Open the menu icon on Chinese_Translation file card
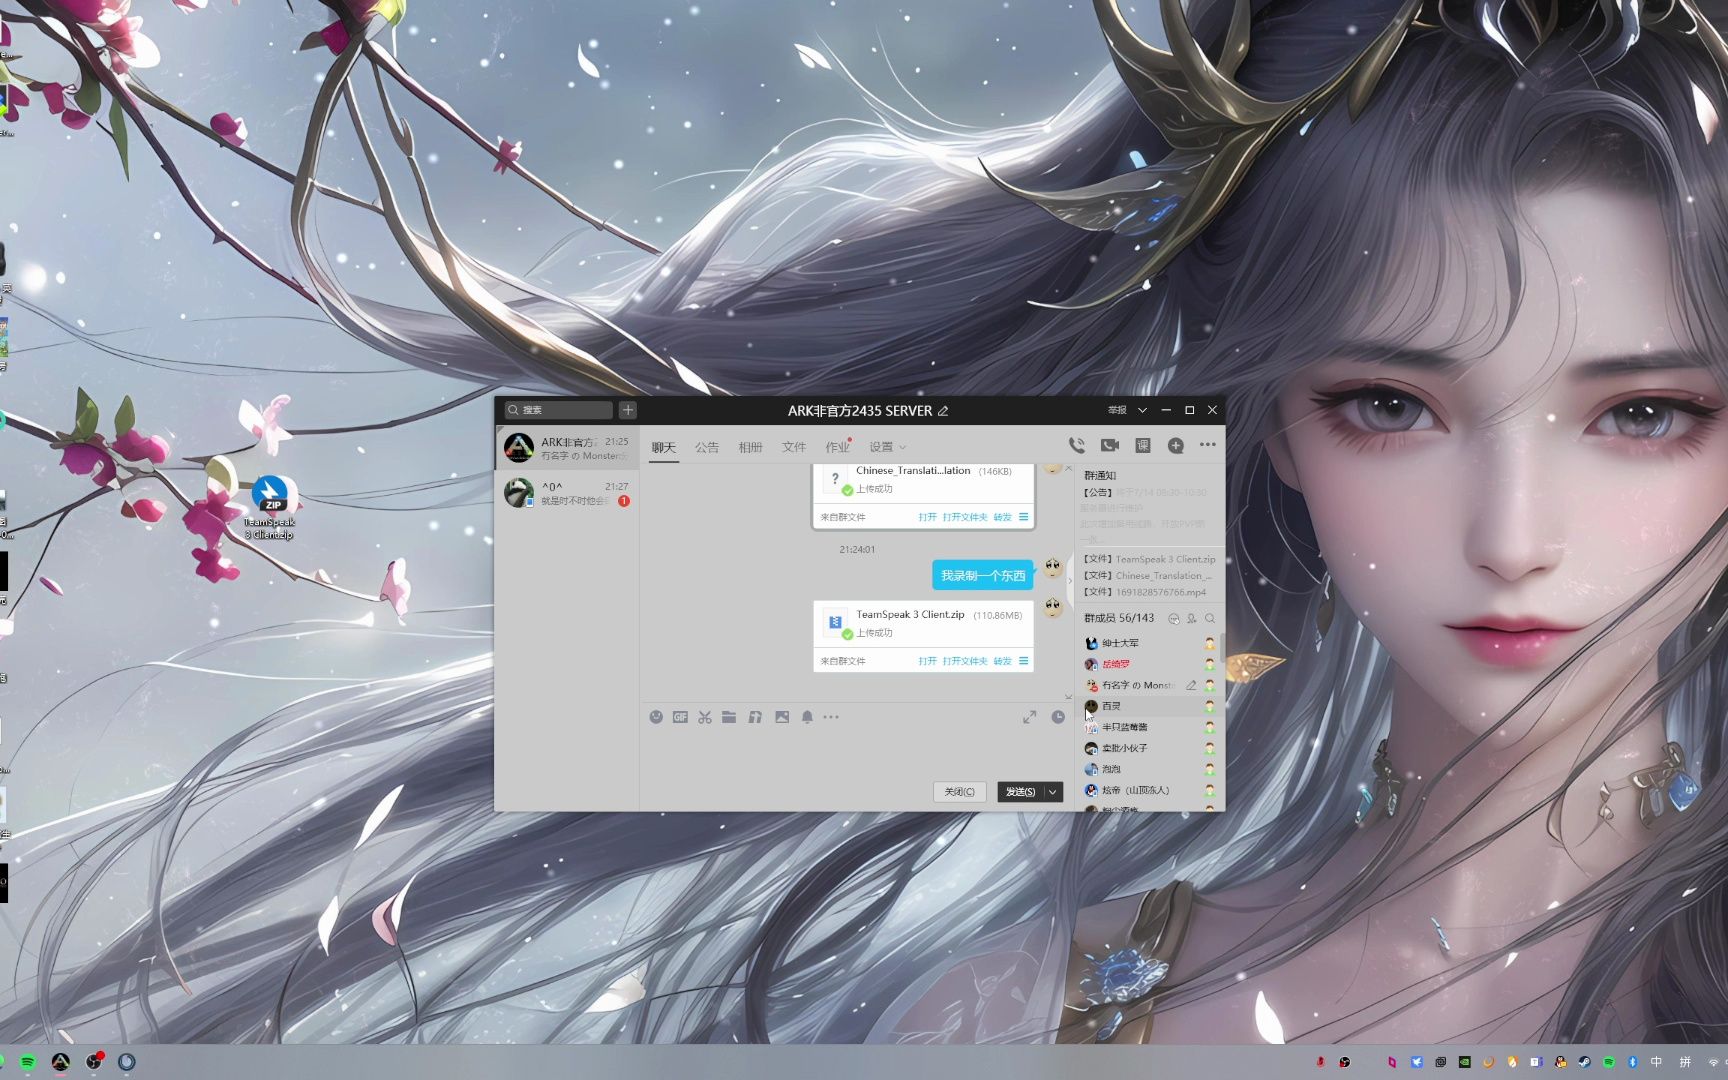The height and width of the screenshot is (1080, 1728). [1023, 517]
